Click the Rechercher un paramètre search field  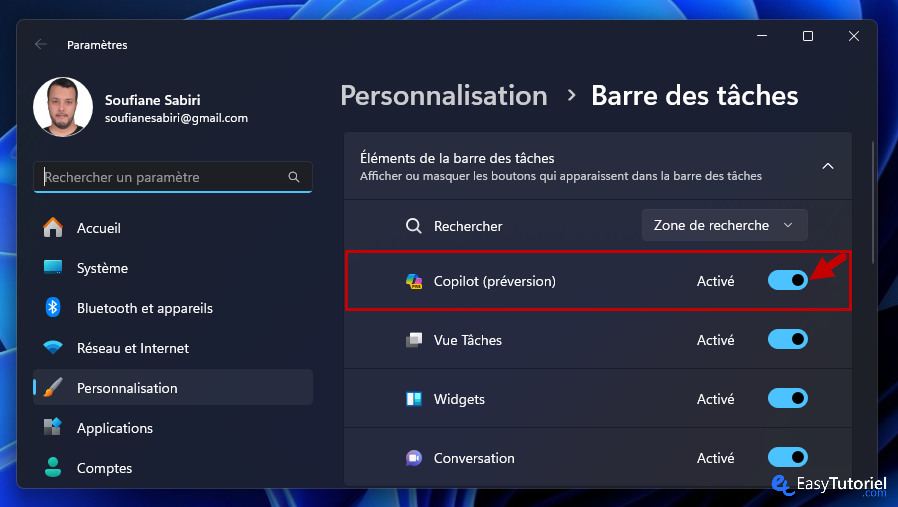[x=173, y=177]
